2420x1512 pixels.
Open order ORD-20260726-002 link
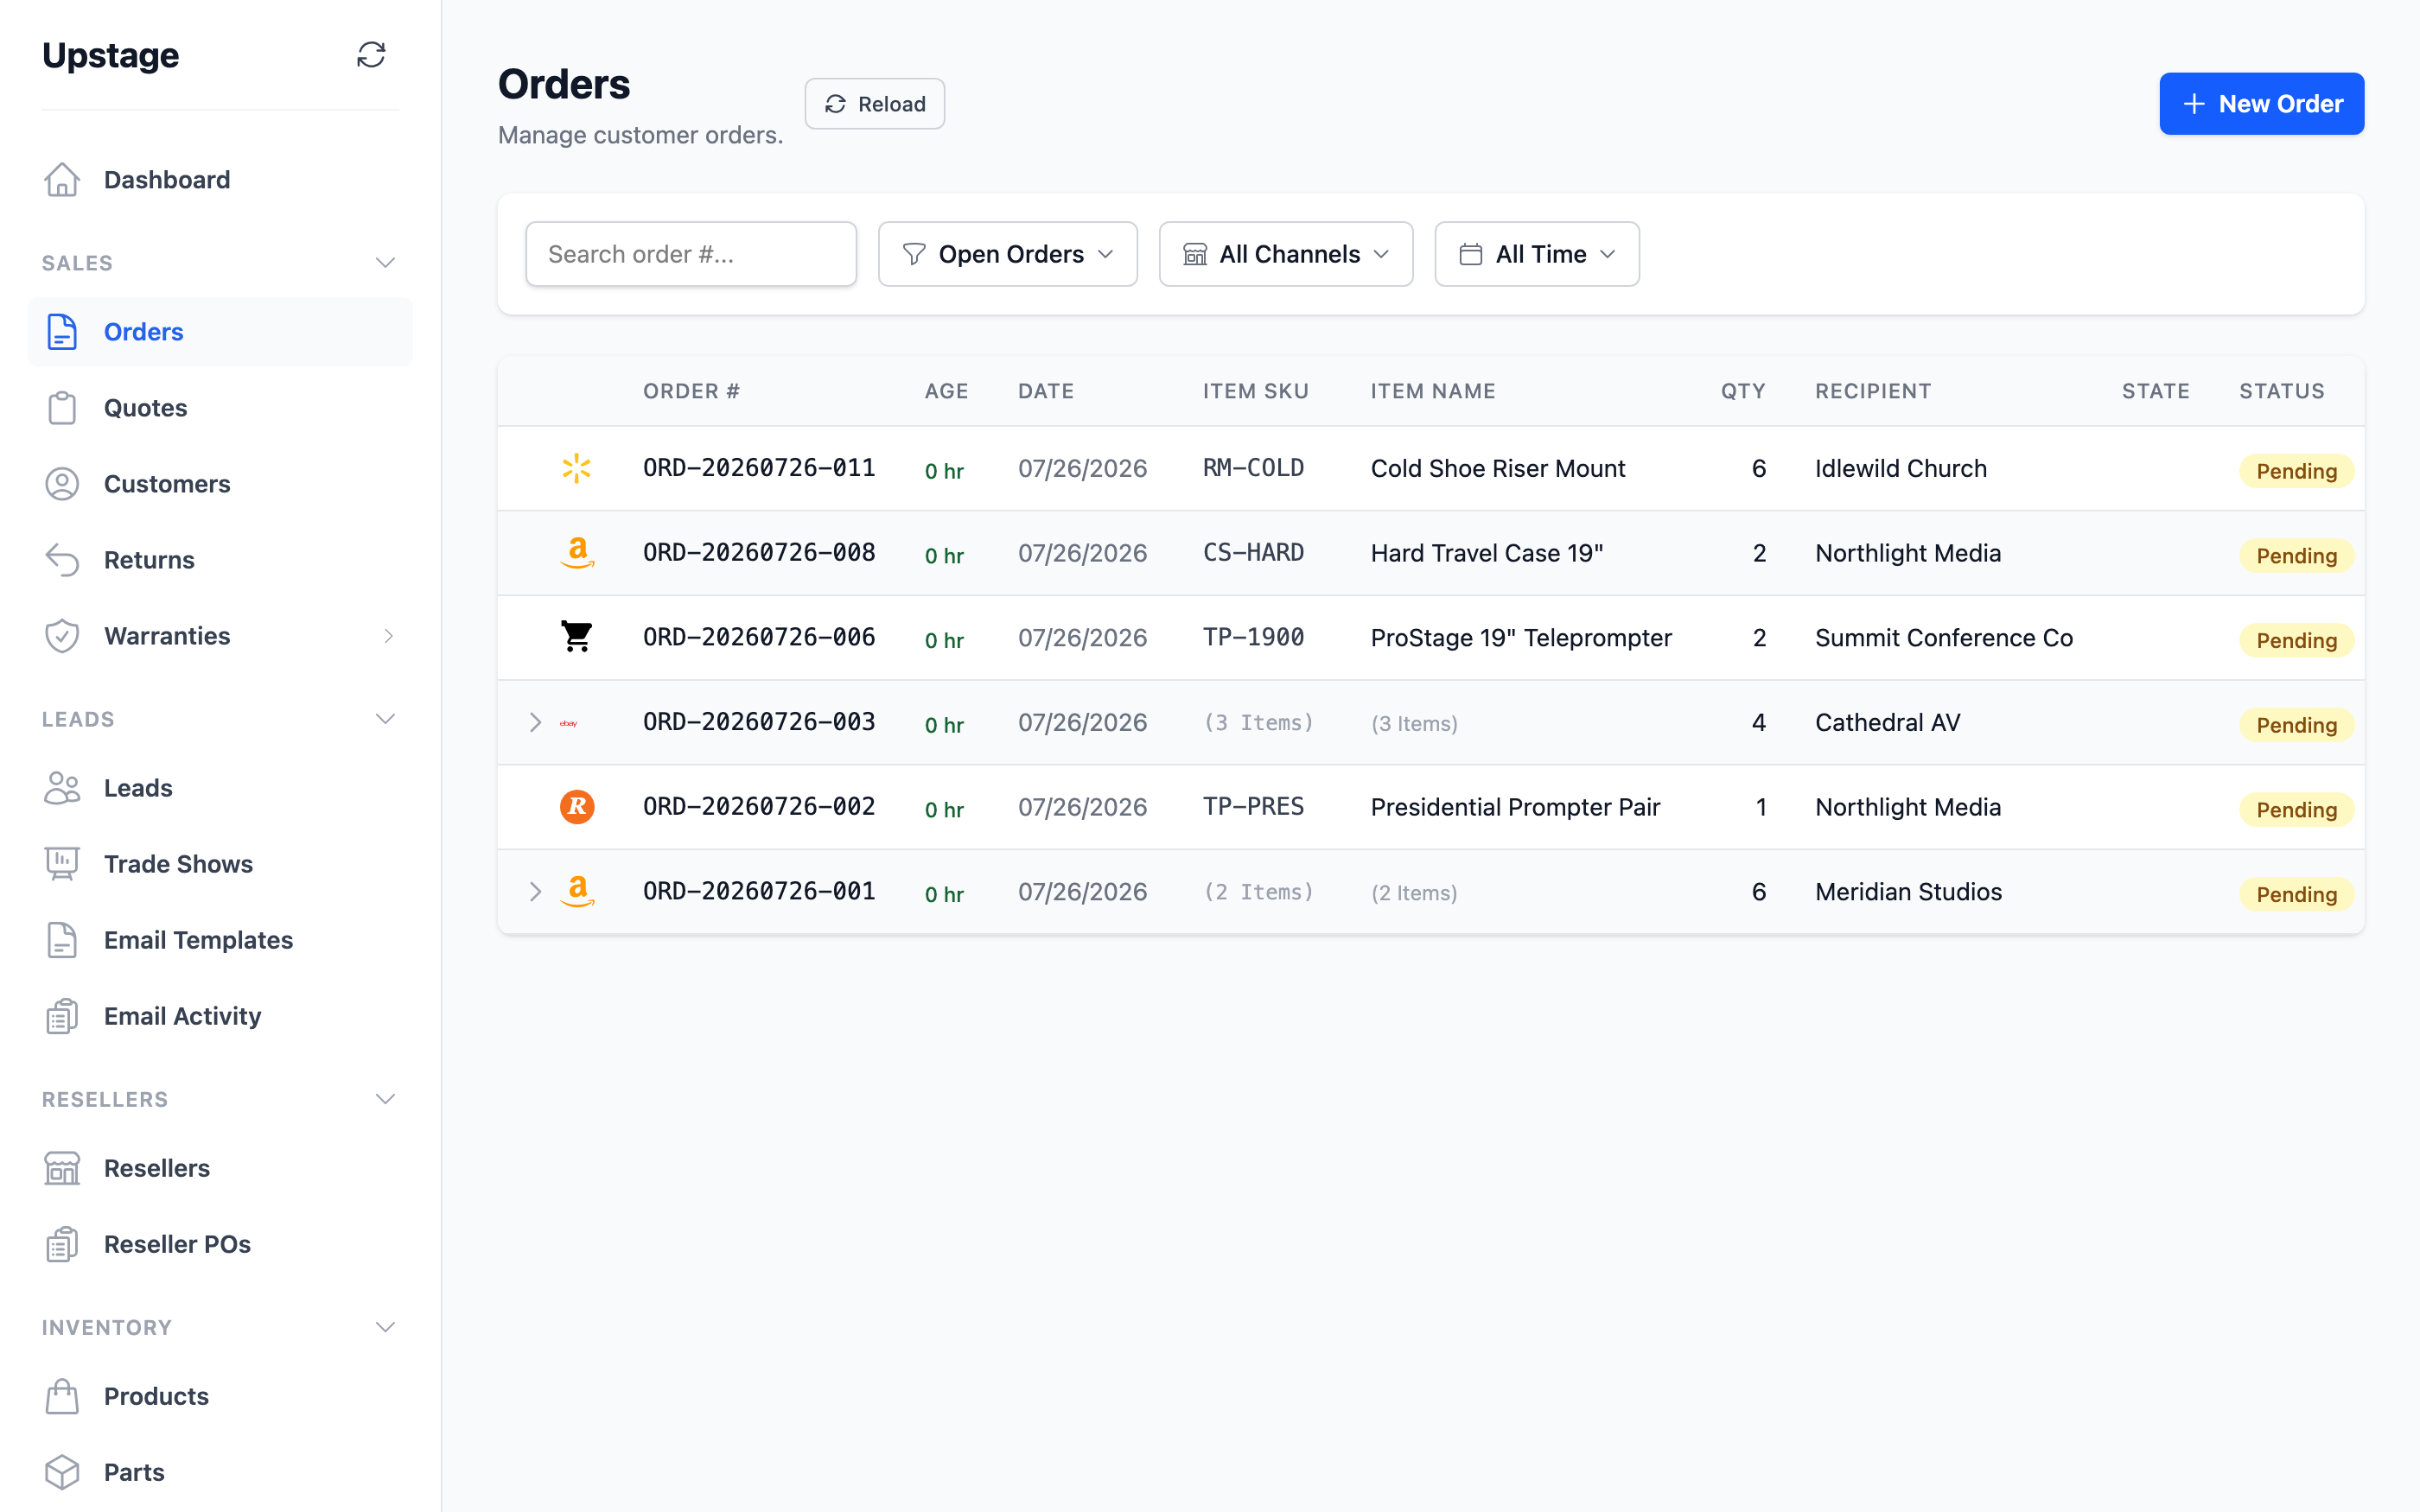(759, 807)
